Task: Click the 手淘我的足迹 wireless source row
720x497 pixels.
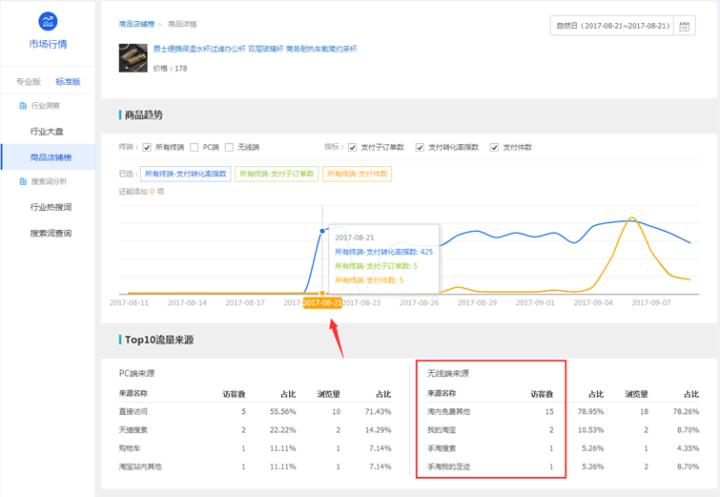Action: [x=563, y=467]
